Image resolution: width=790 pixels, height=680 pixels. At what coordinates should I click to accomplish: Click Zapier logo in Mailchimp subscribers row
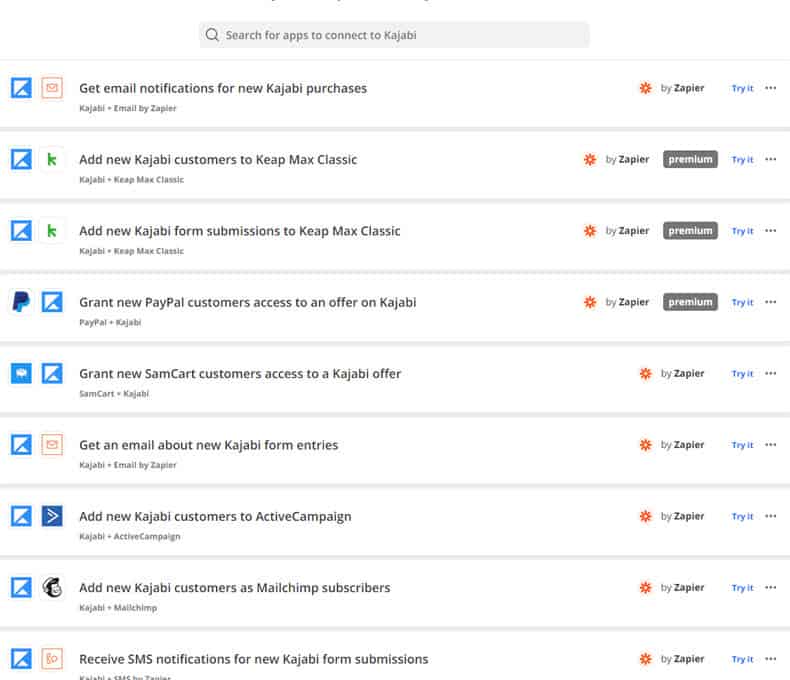[x=645, y=588]
